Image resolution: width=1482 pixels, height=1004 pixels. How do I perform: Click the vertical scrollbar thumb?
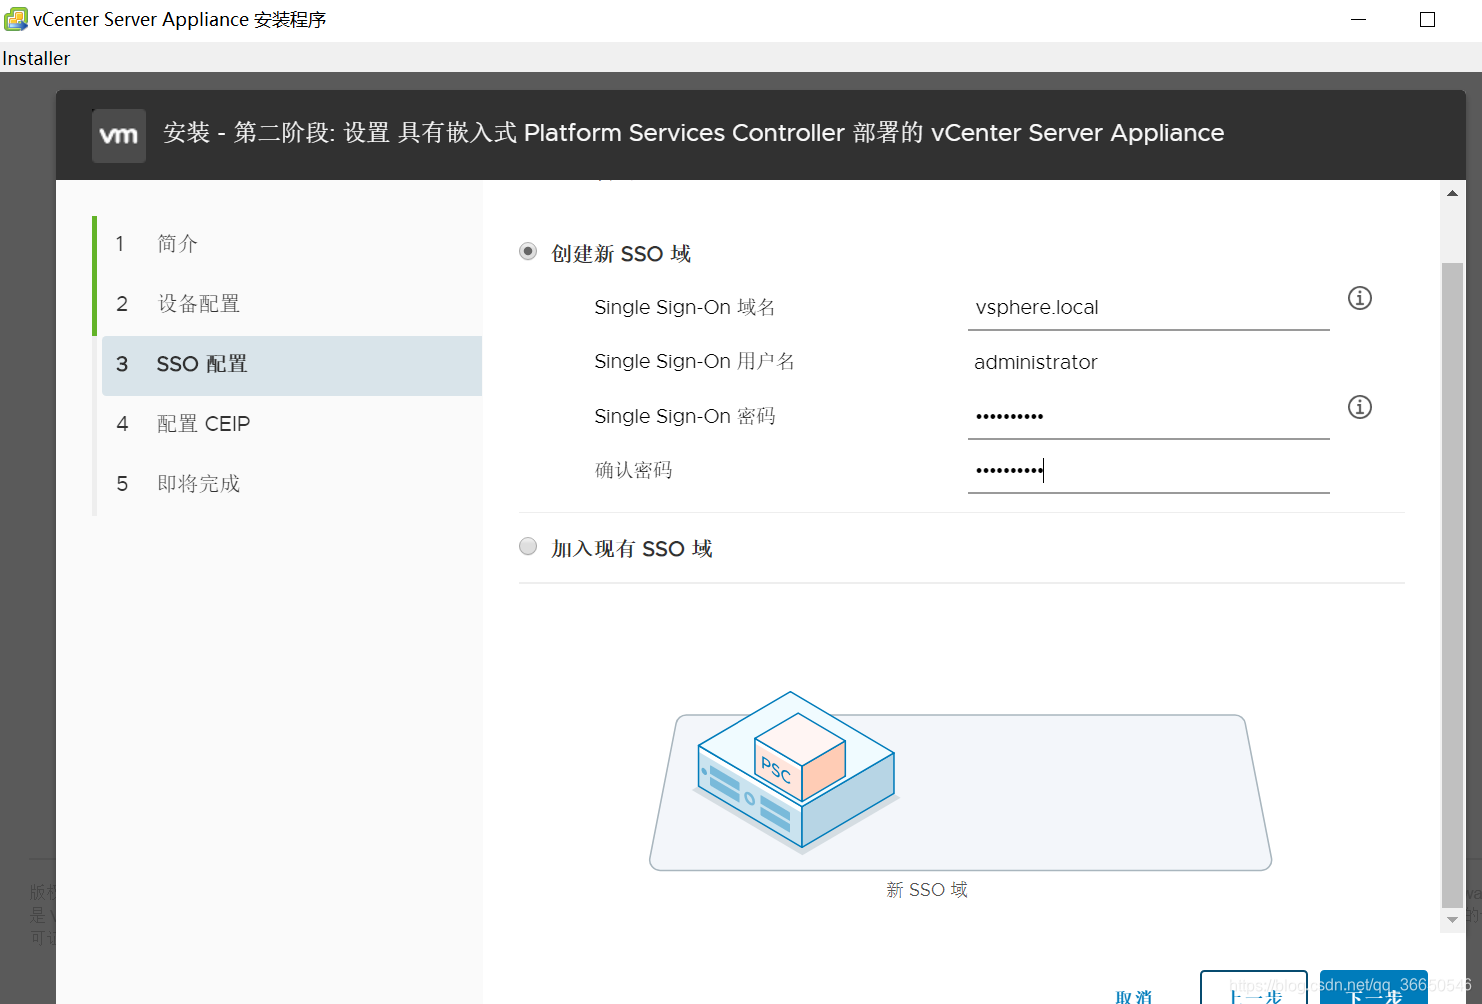(1452, 585)
